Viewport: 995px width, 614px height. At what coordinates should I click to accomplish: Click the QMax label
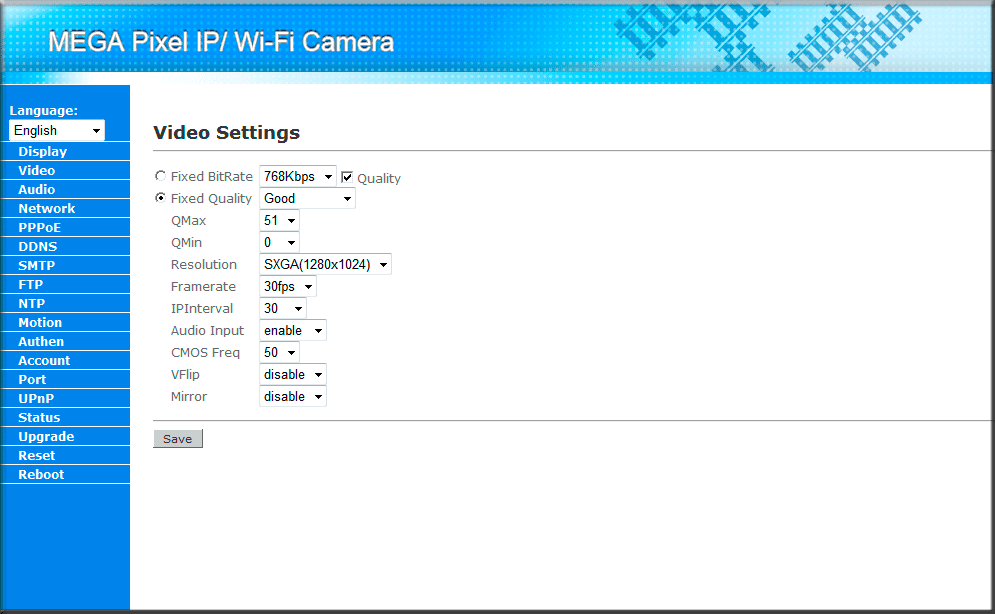click(188, 221)
